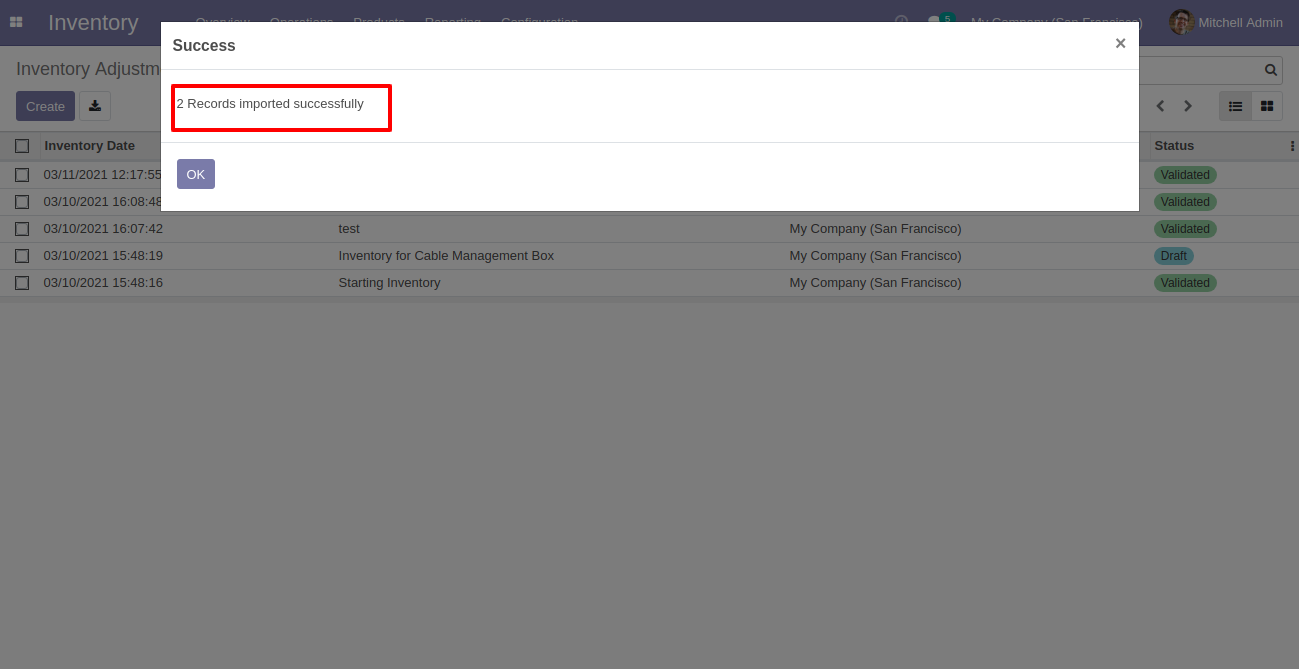
Task: Open the Reporting menu
Action: point(453,21)
